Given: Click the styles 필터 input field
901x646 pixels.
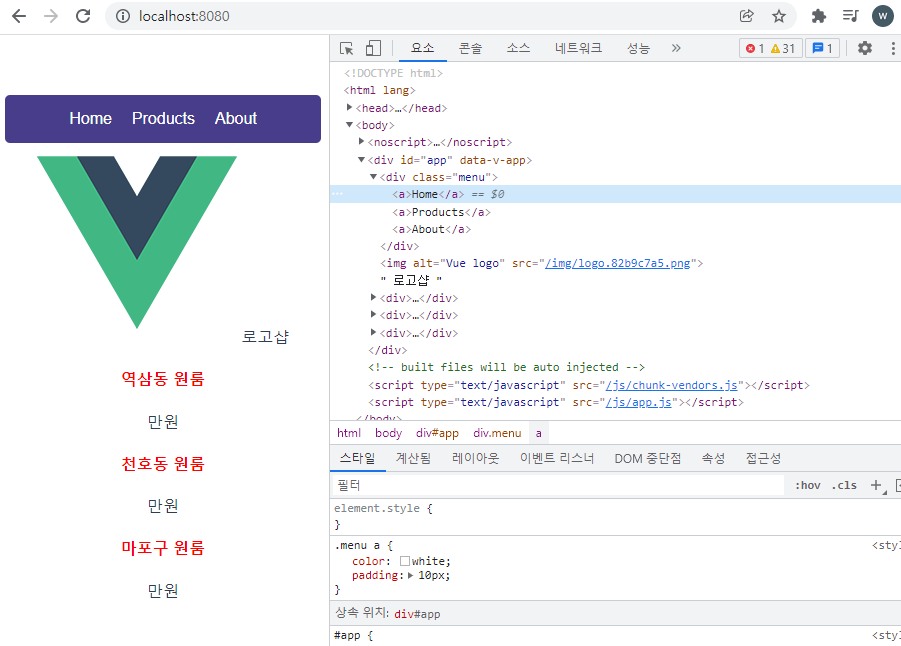Looking at the screenshot, I should tap(557, 486).
